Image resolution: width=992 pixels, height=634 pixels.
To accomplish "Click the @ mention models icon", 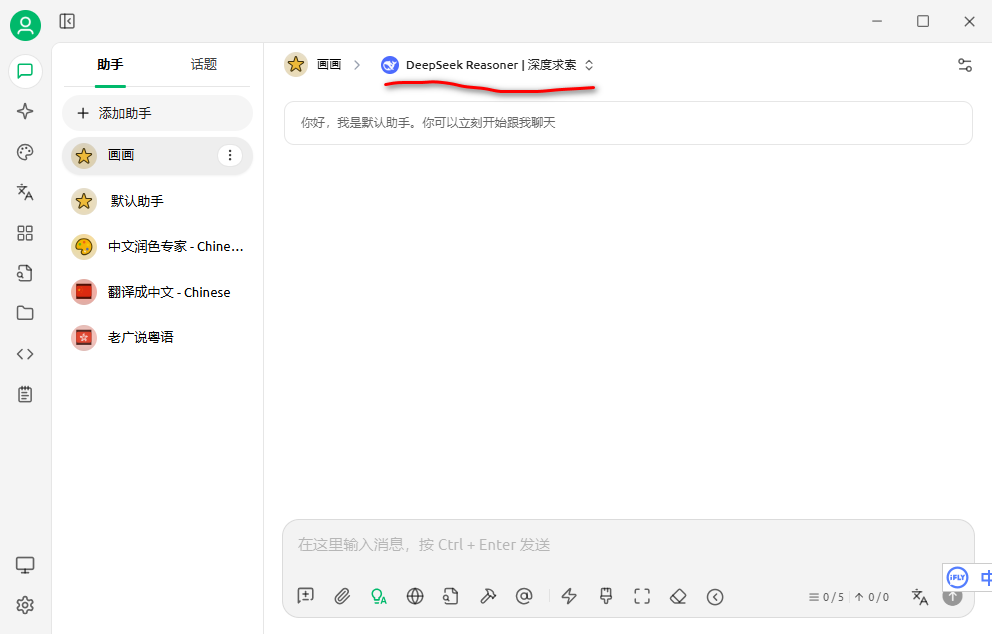I will (x=524, y=596).
